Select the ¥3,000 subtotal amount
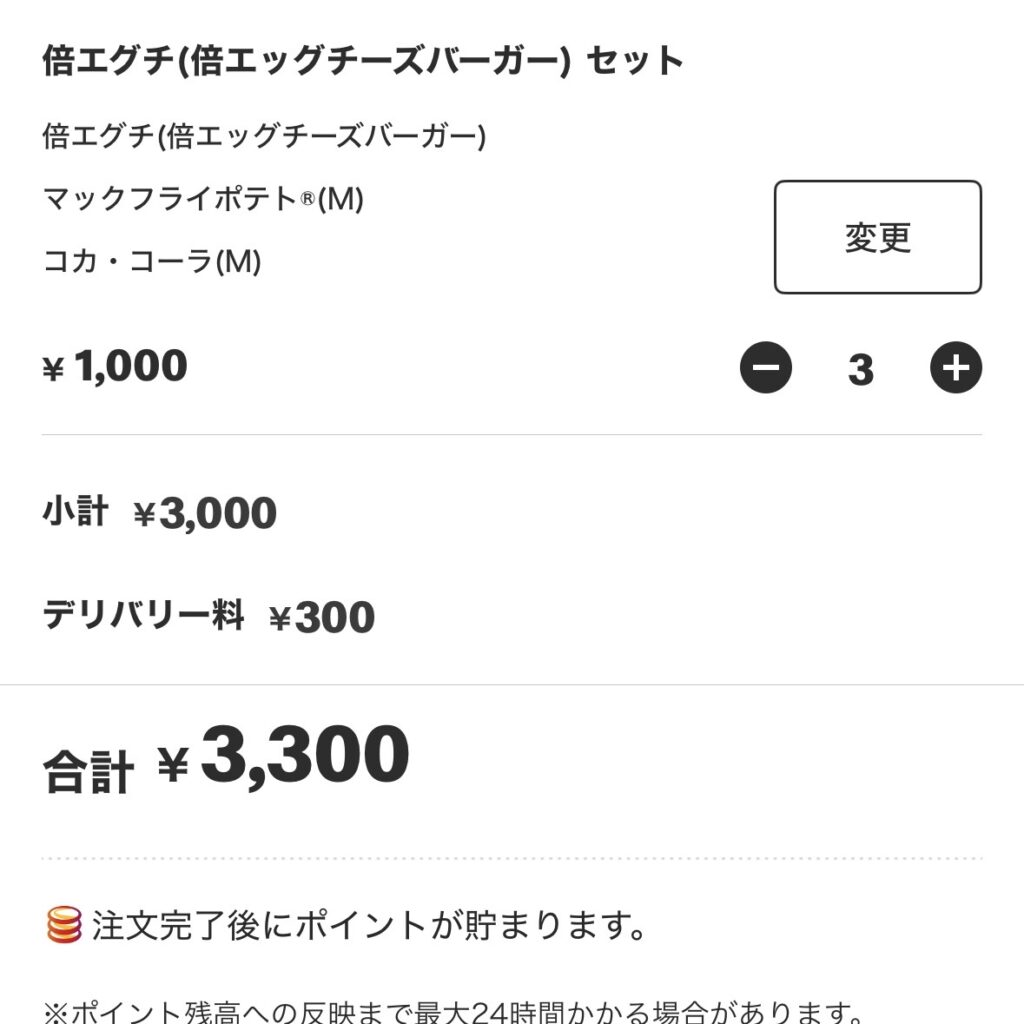 coord(205,514)
